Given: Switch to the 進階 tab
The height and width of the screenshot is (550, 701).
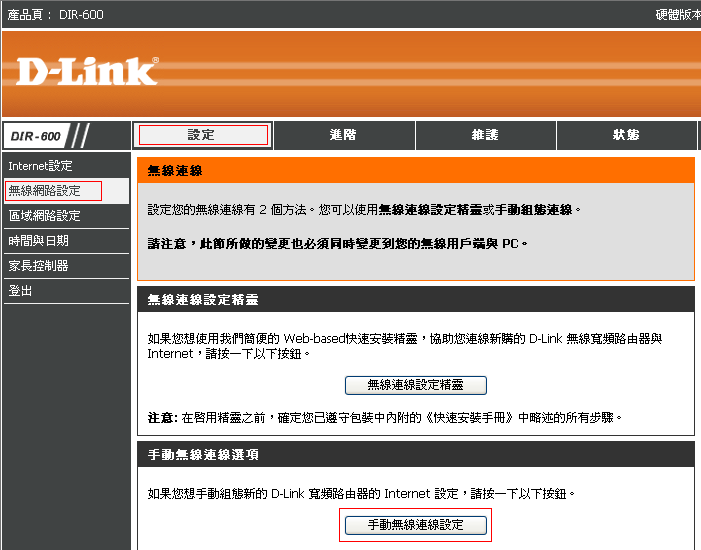Looking at the screenshot, I should [x=344, y=135].
